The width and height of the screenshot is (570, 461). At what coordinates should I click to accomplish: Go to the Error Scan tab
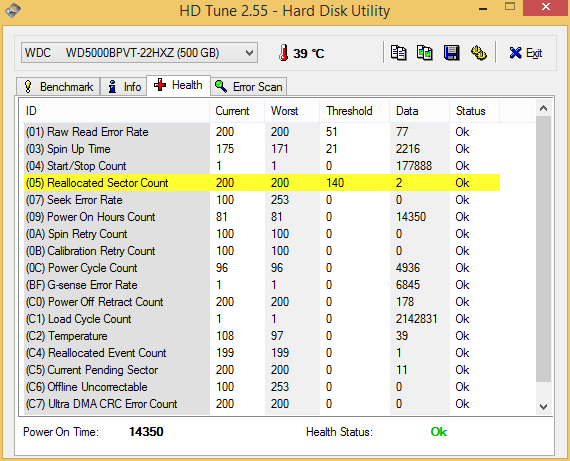(x=249, y=87)
